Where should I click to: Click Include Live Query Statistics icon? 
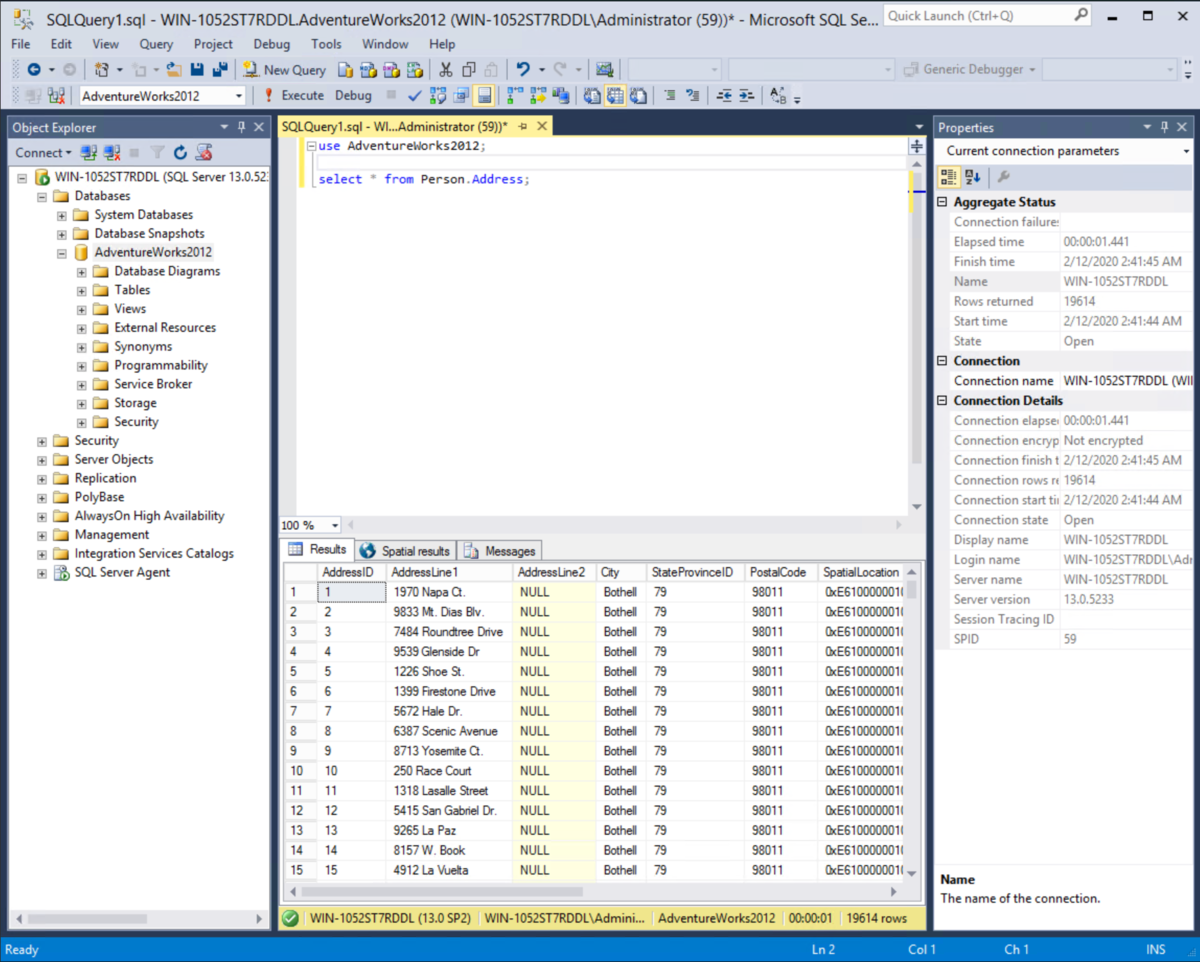pyautogui.click(x=538, y=96)
